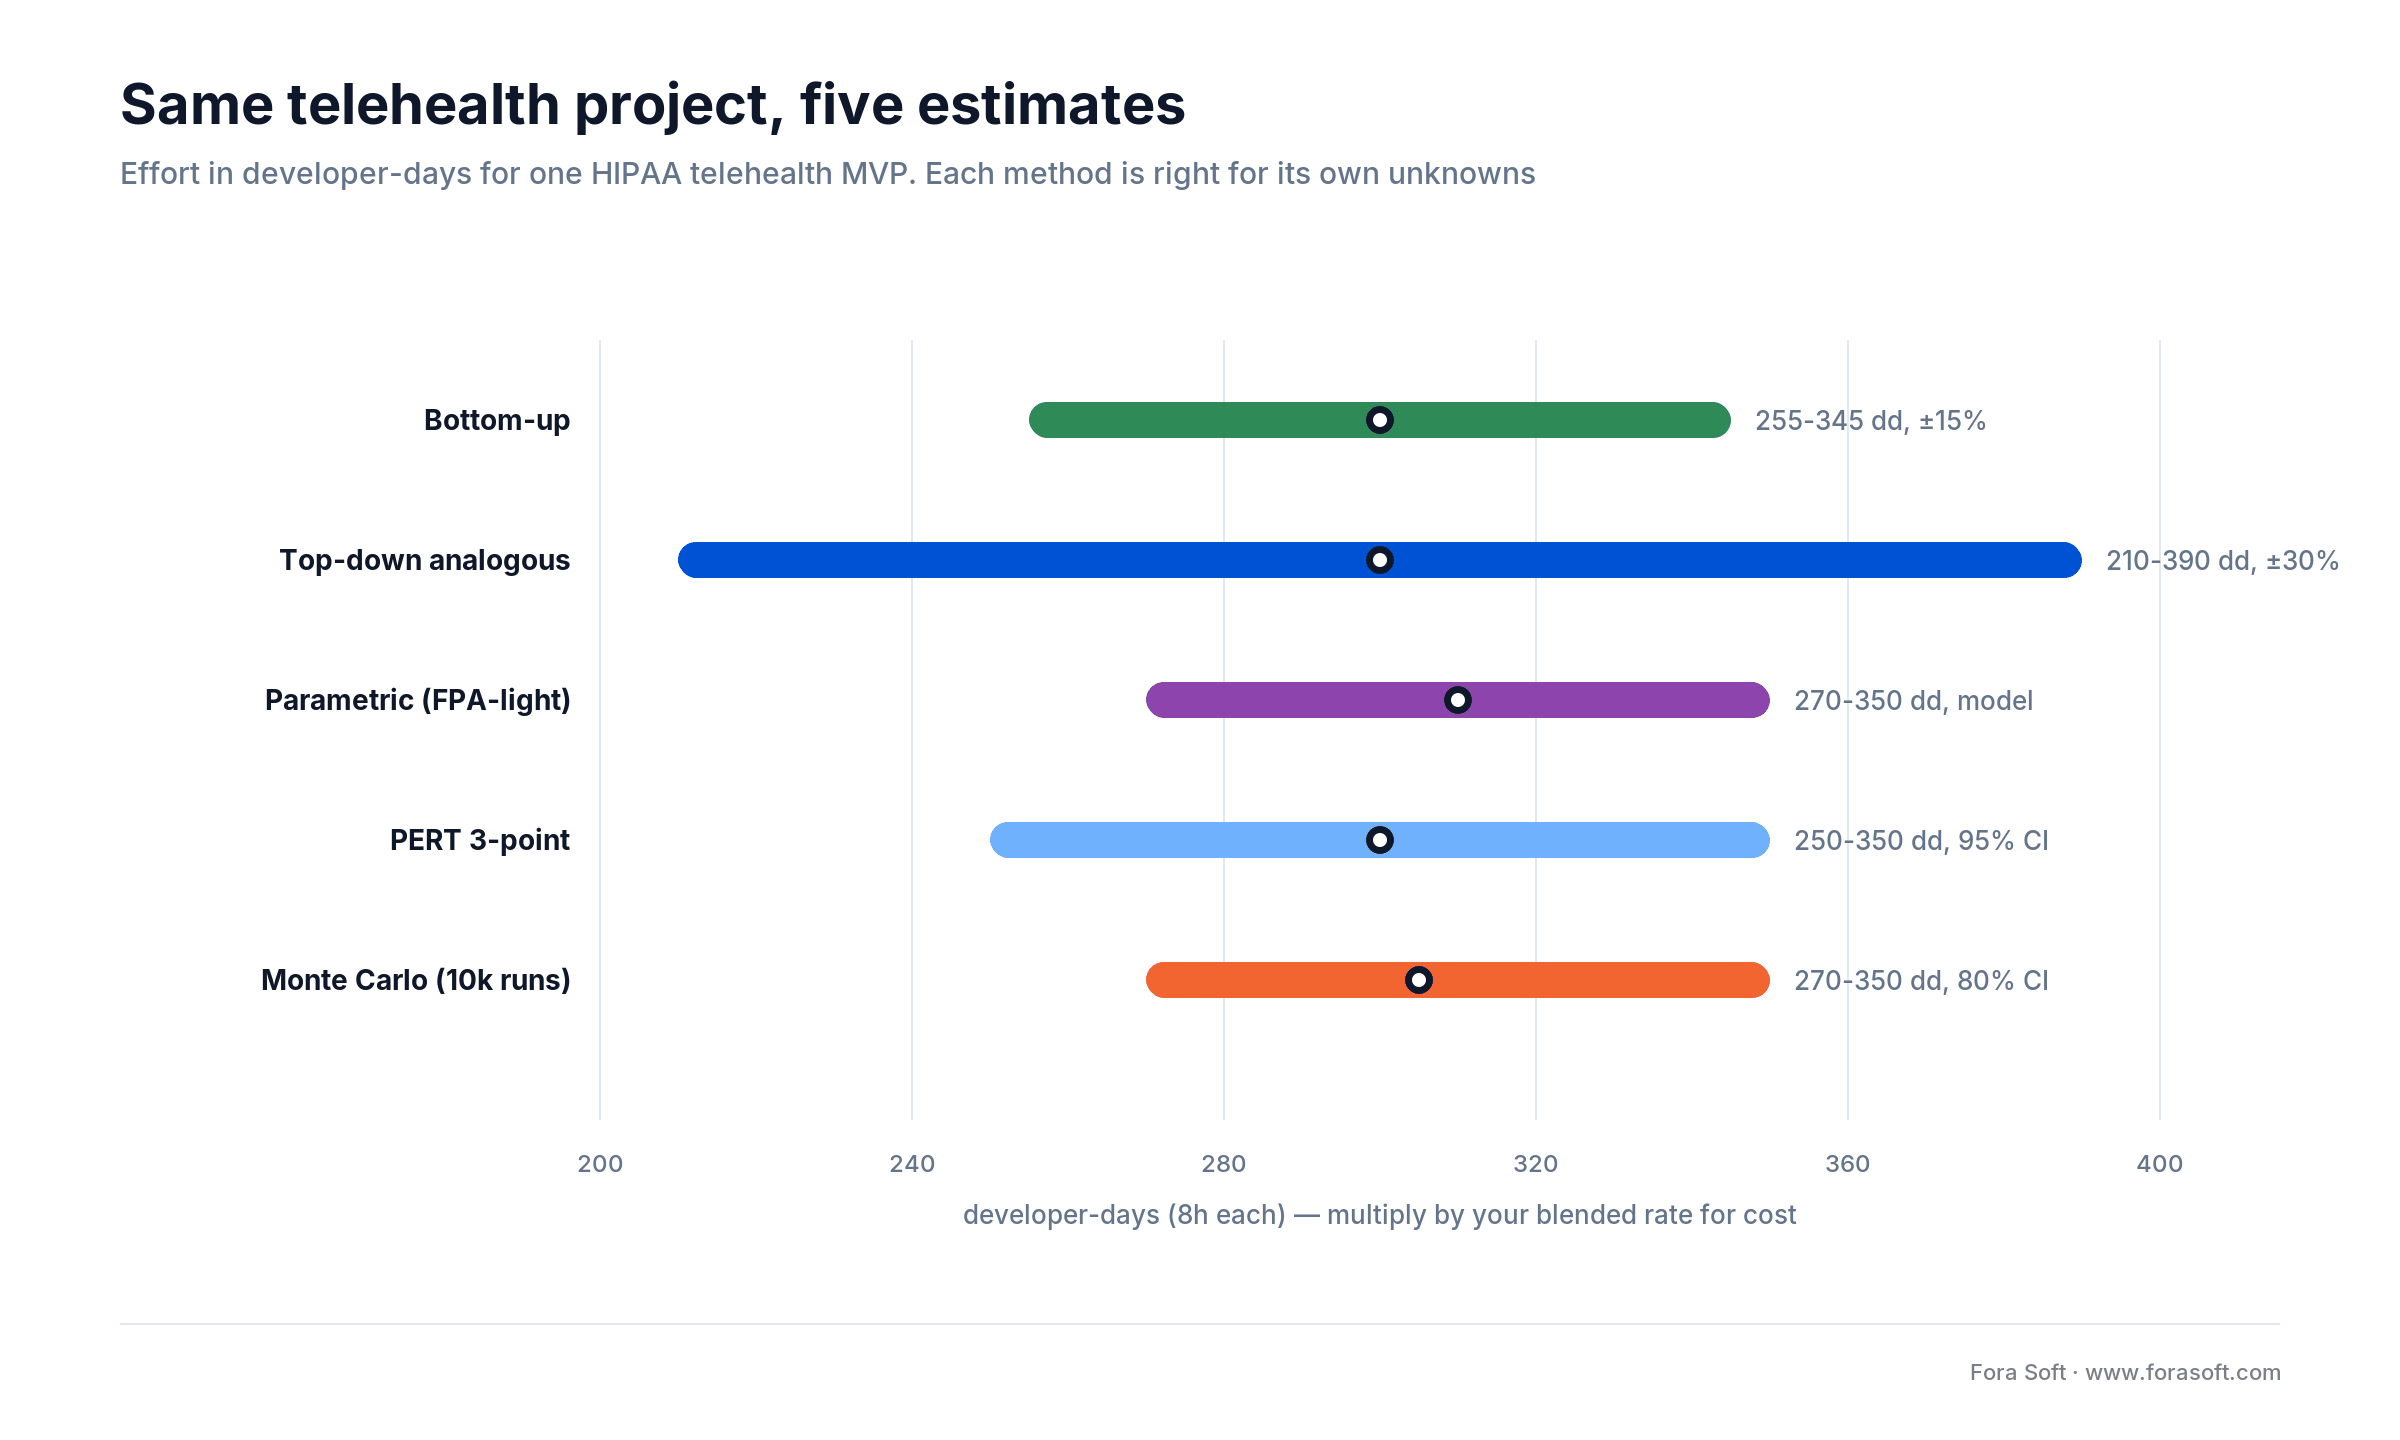Open the 'Fora Soft · www.forasoft.com' footer credit

pos(2125,1373)
